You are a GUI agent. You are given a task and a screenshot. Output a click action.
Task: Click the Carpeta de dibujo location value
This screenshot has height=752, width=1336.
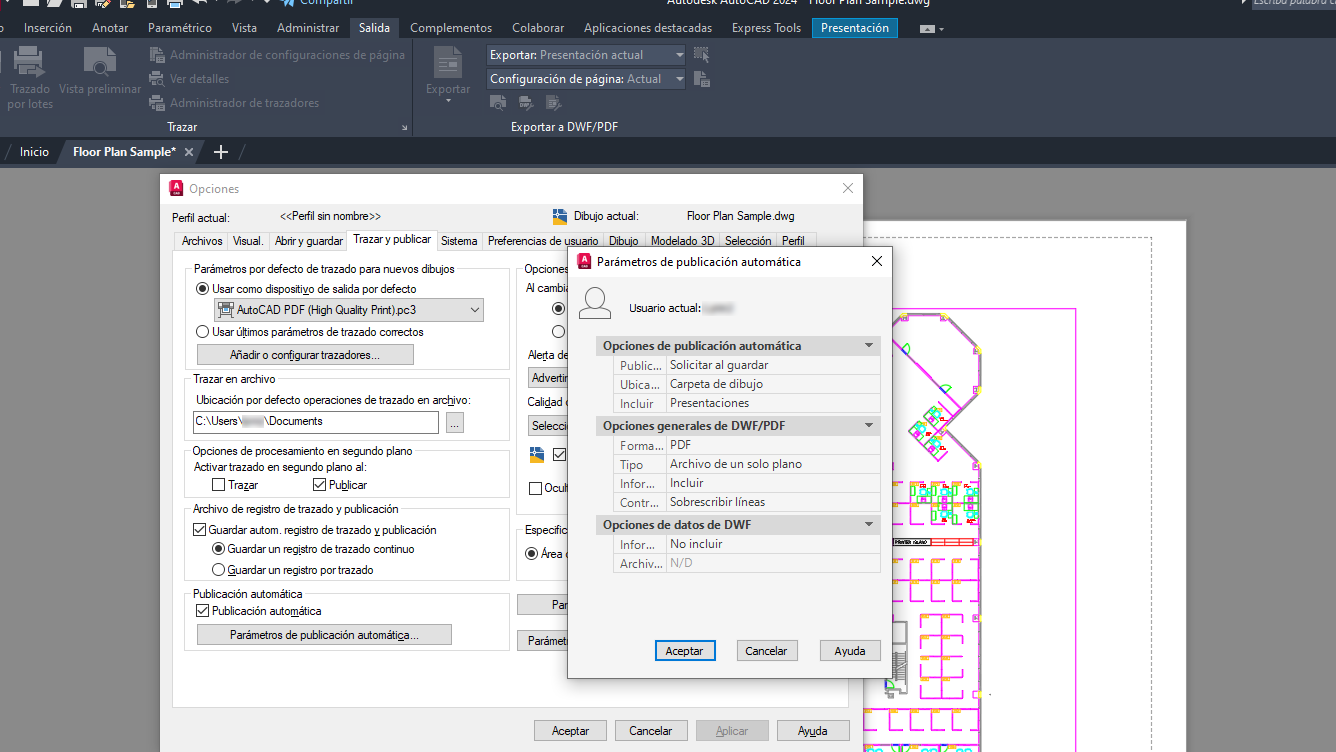click(773, 384)
